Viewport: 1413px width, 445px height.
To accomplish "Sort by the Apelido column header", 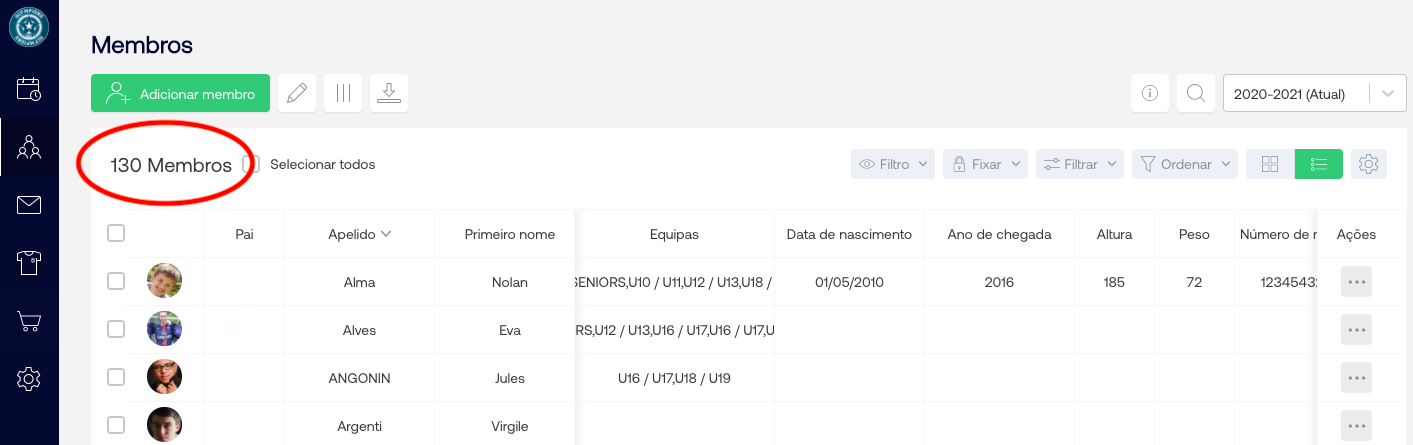I will point(359,234).
